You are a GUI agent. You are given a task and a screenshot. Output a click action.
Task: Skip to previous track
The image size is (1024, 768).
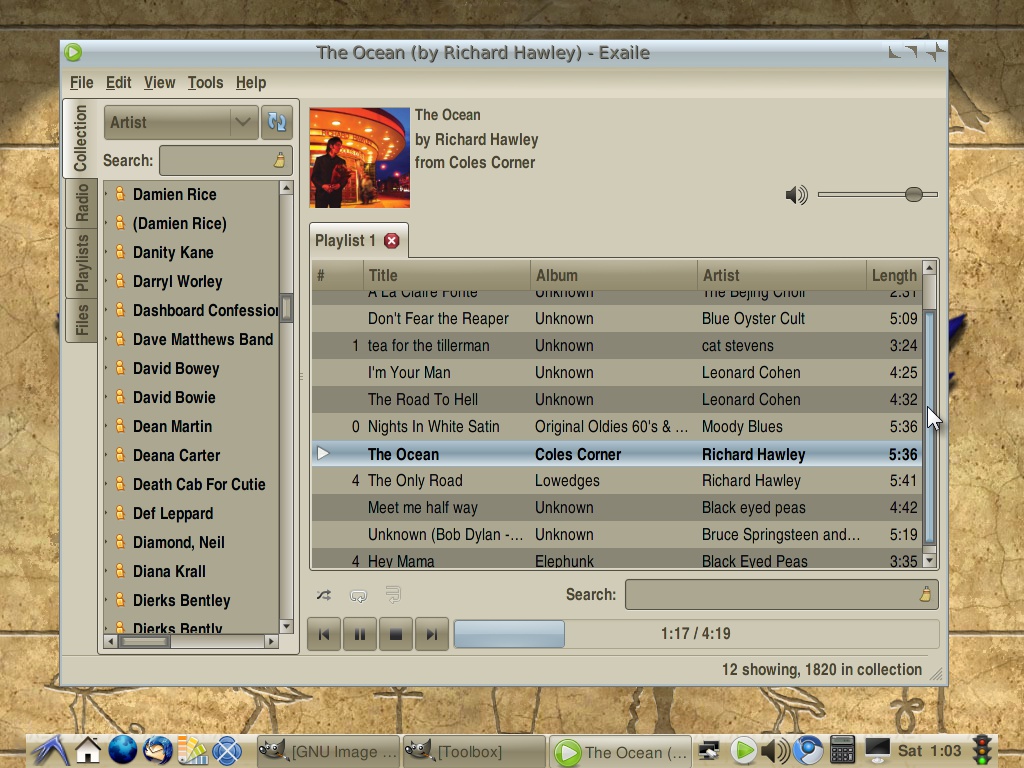324,634
